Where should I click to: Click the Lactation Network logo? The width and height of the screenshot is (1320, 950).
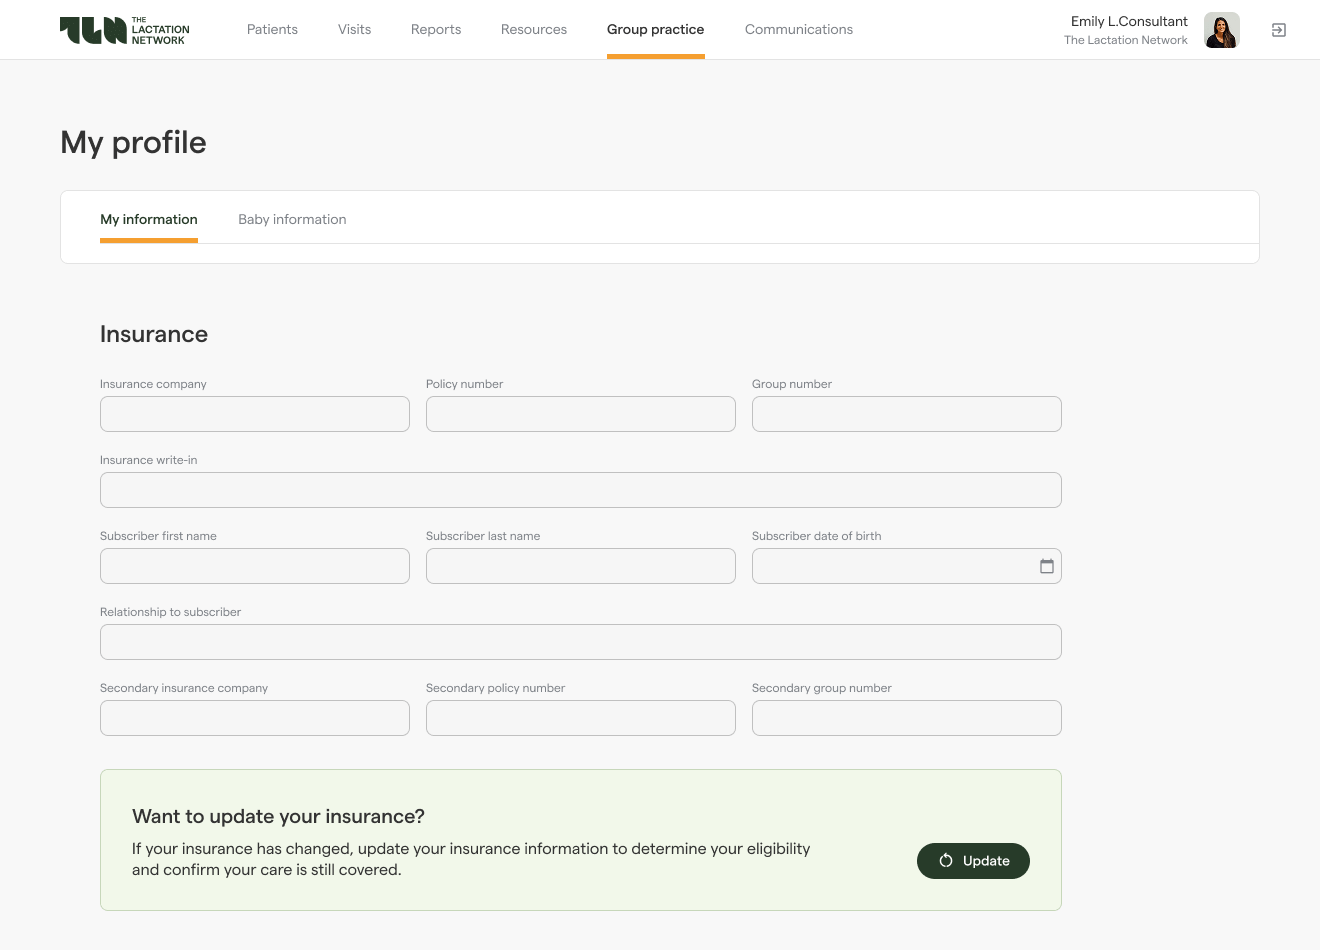(x=124, y=30)
